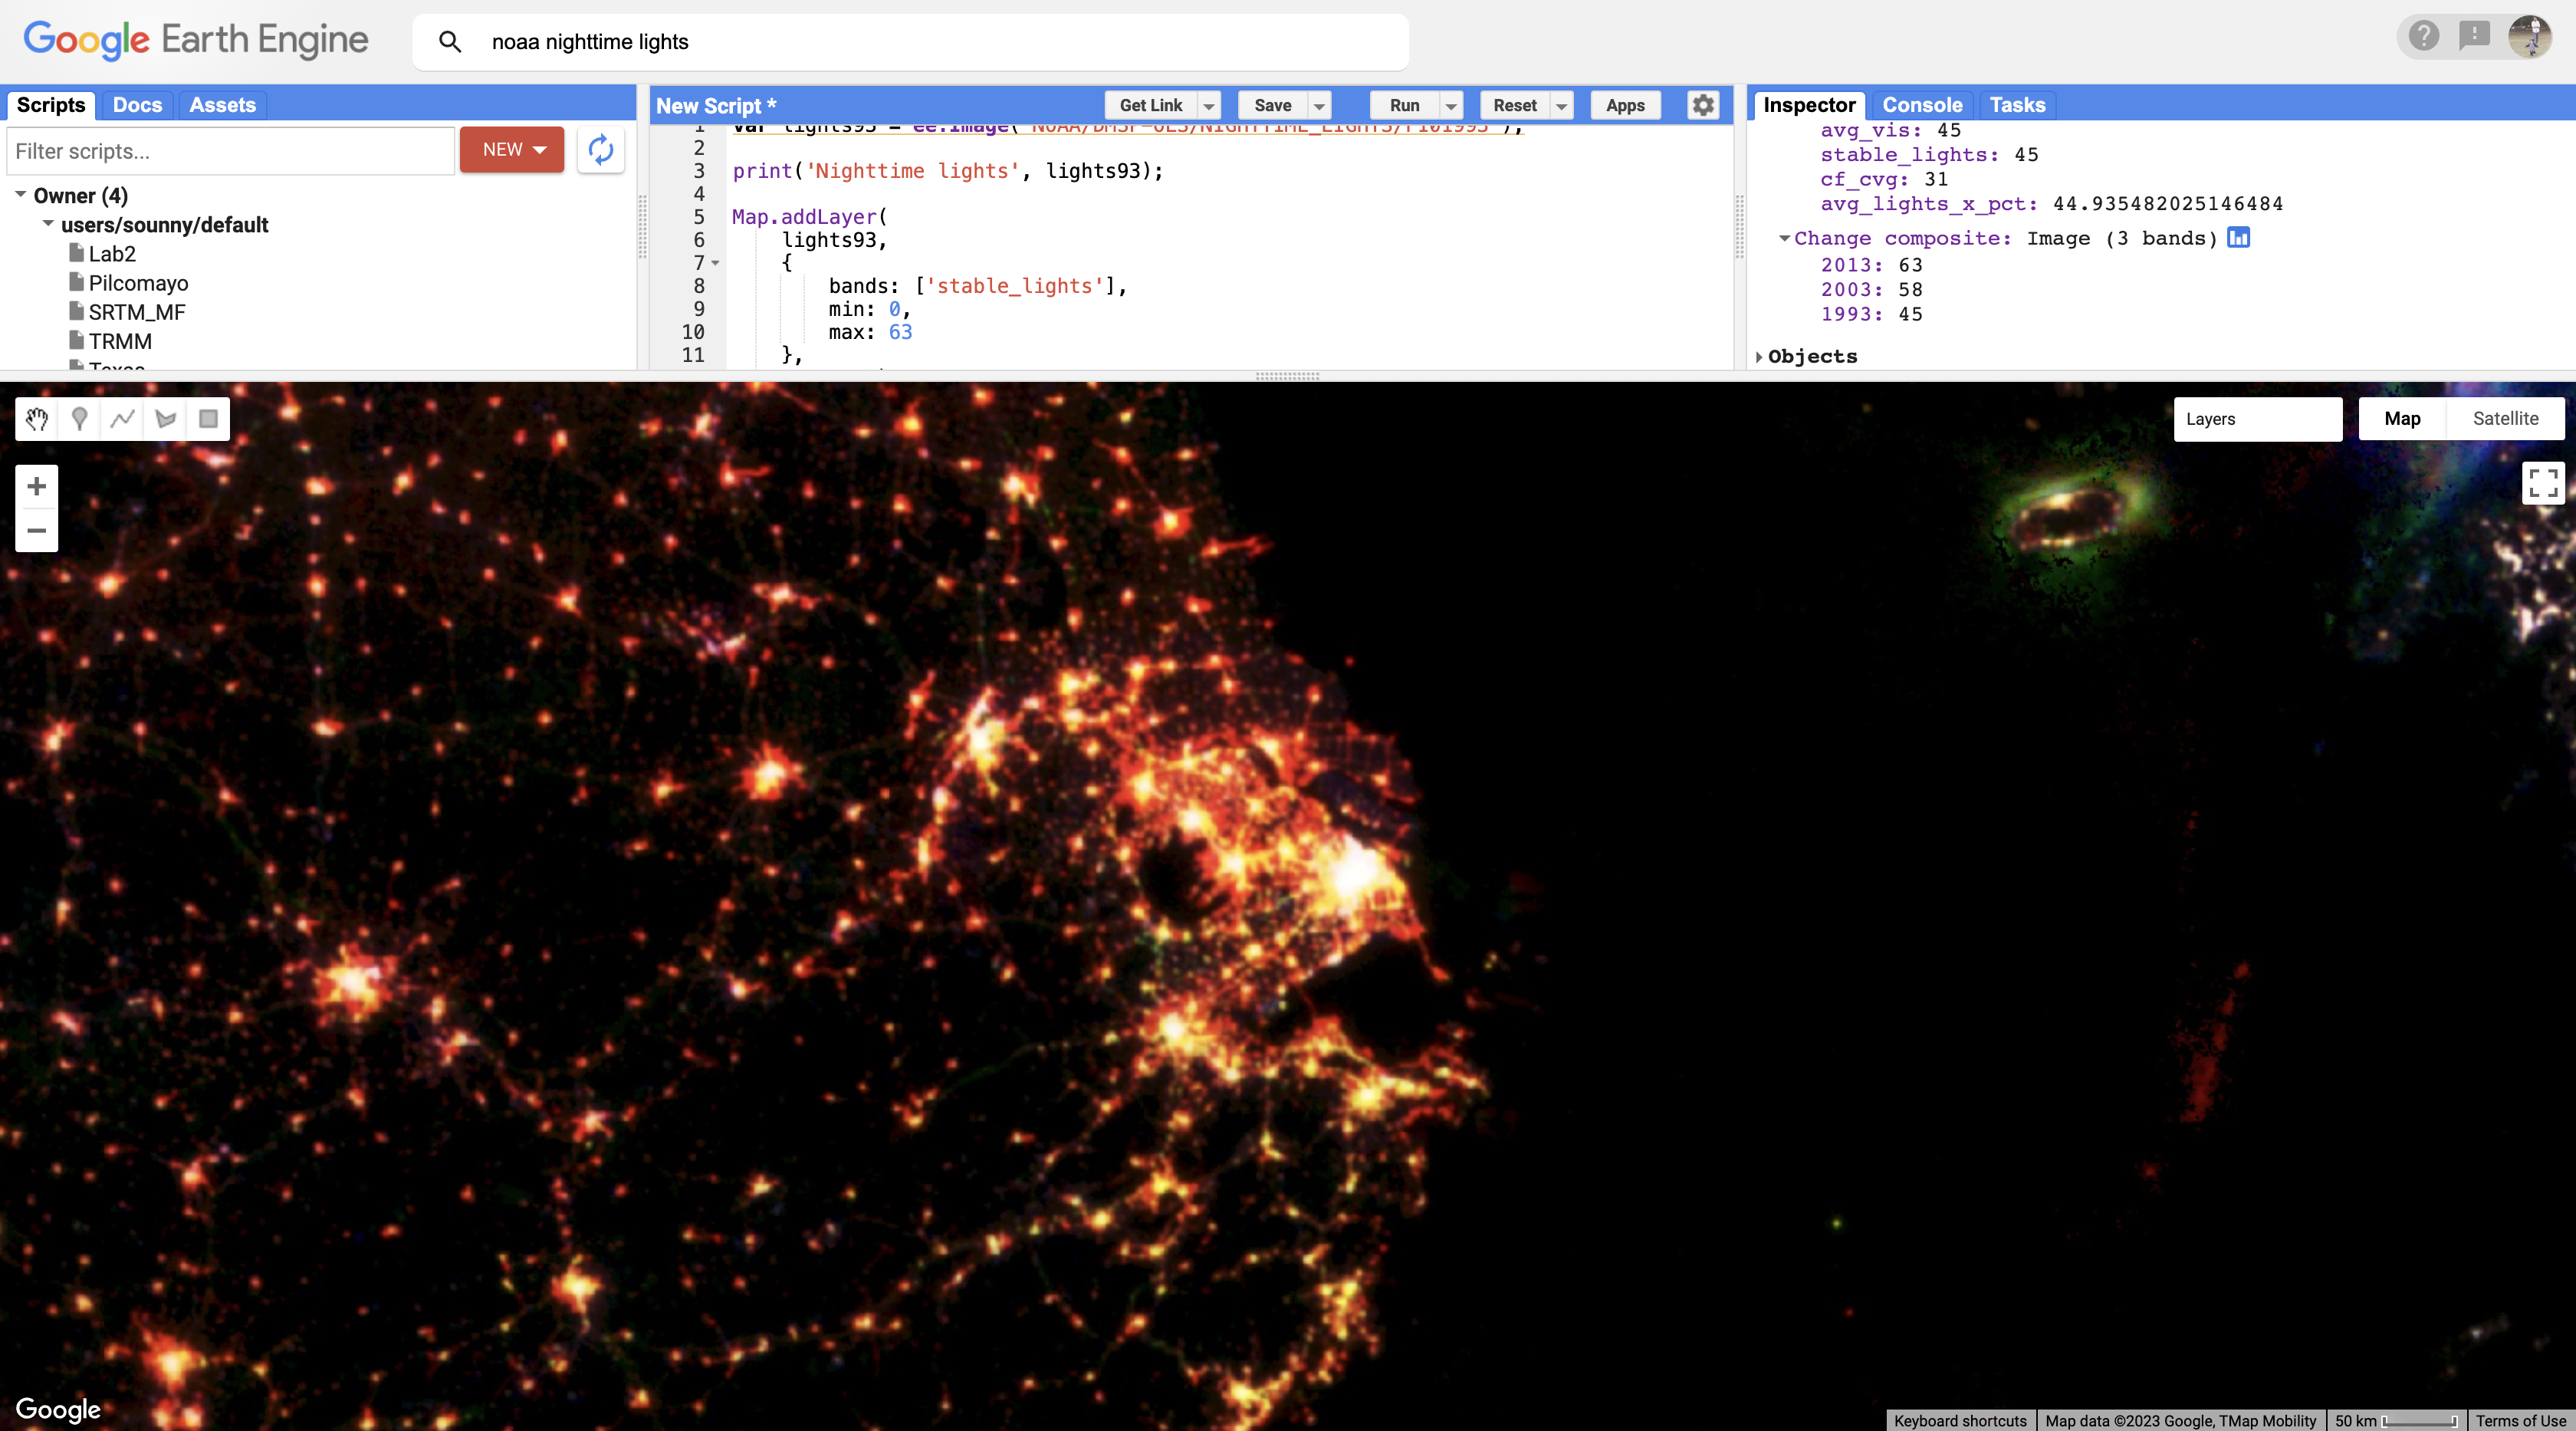
Task: Switch basemap to Map view
Action: click(2402, 419)
